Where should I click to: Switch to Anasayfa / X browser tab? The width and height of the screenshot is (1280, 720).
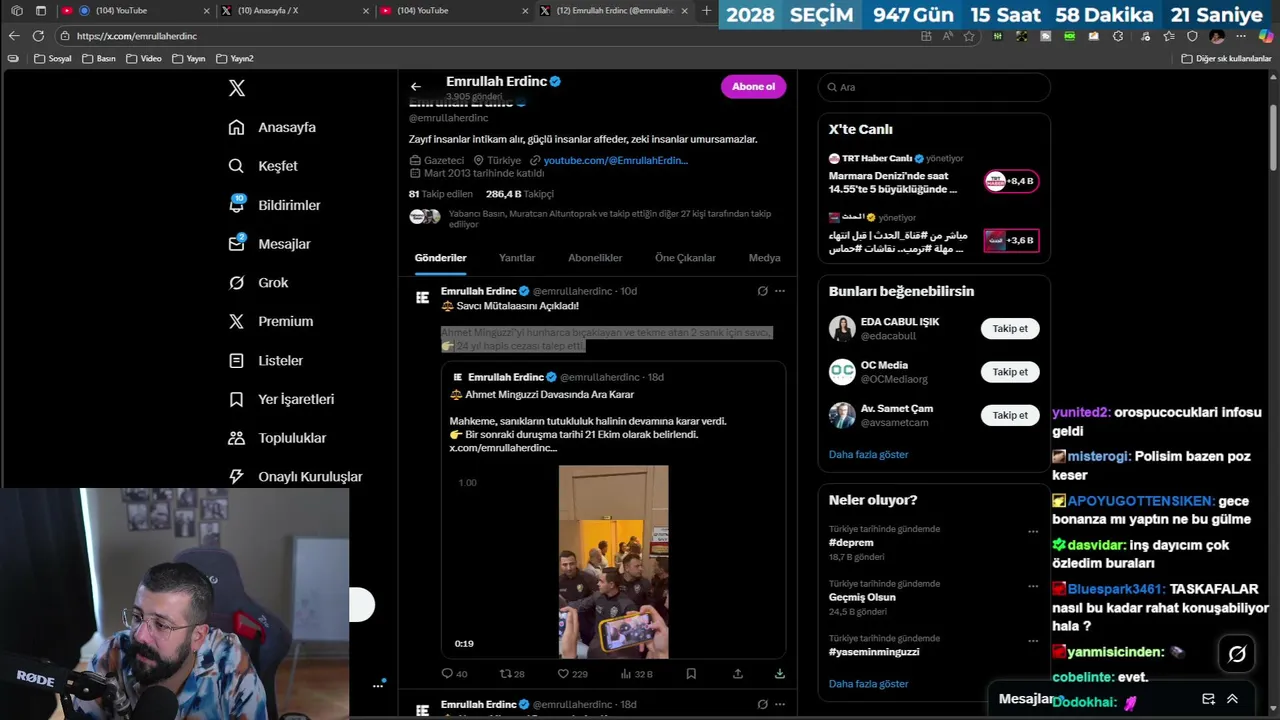294,11
